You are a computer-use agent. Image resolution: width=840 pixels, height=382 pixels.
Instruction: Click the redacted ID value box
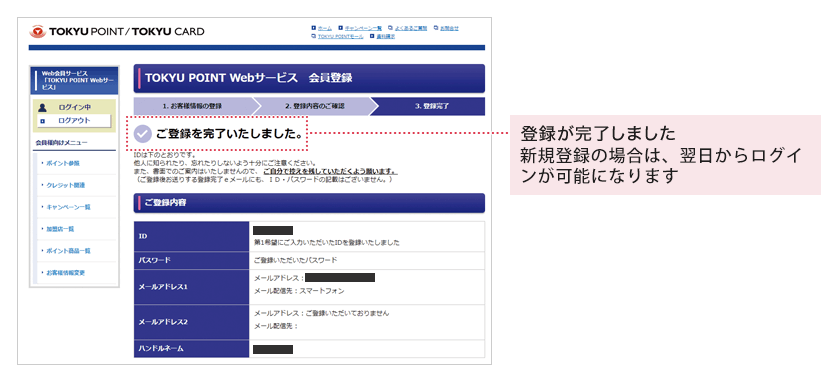pyautogui.click(x=273, y=230)
